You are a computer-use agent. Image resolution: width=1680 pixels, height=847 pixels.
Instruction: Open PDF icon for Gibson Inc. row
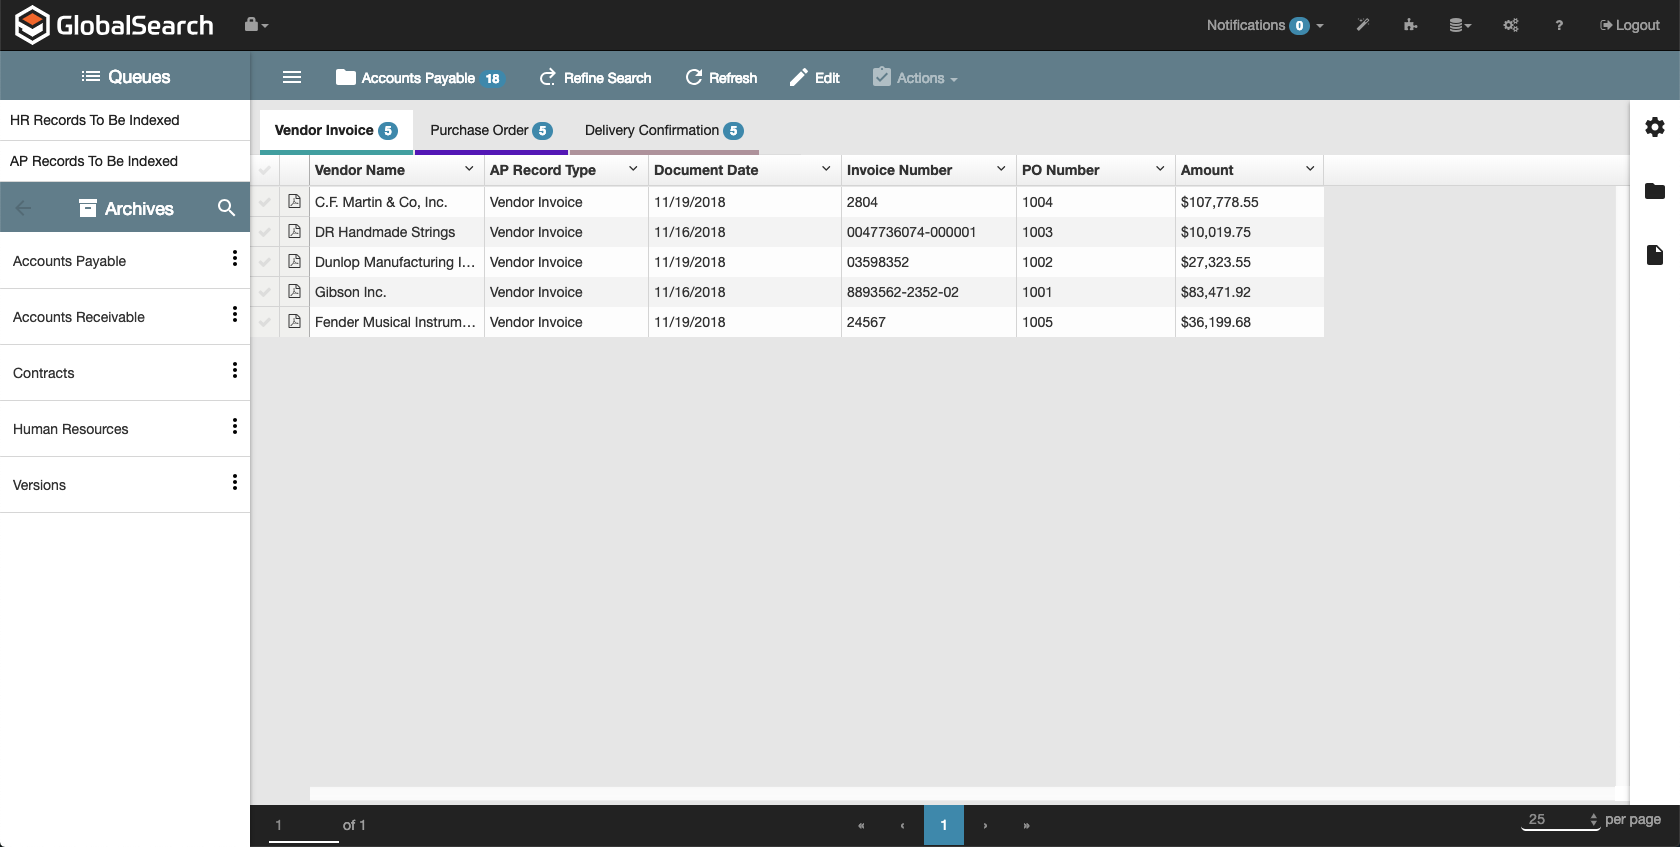[x=294, y=292]
